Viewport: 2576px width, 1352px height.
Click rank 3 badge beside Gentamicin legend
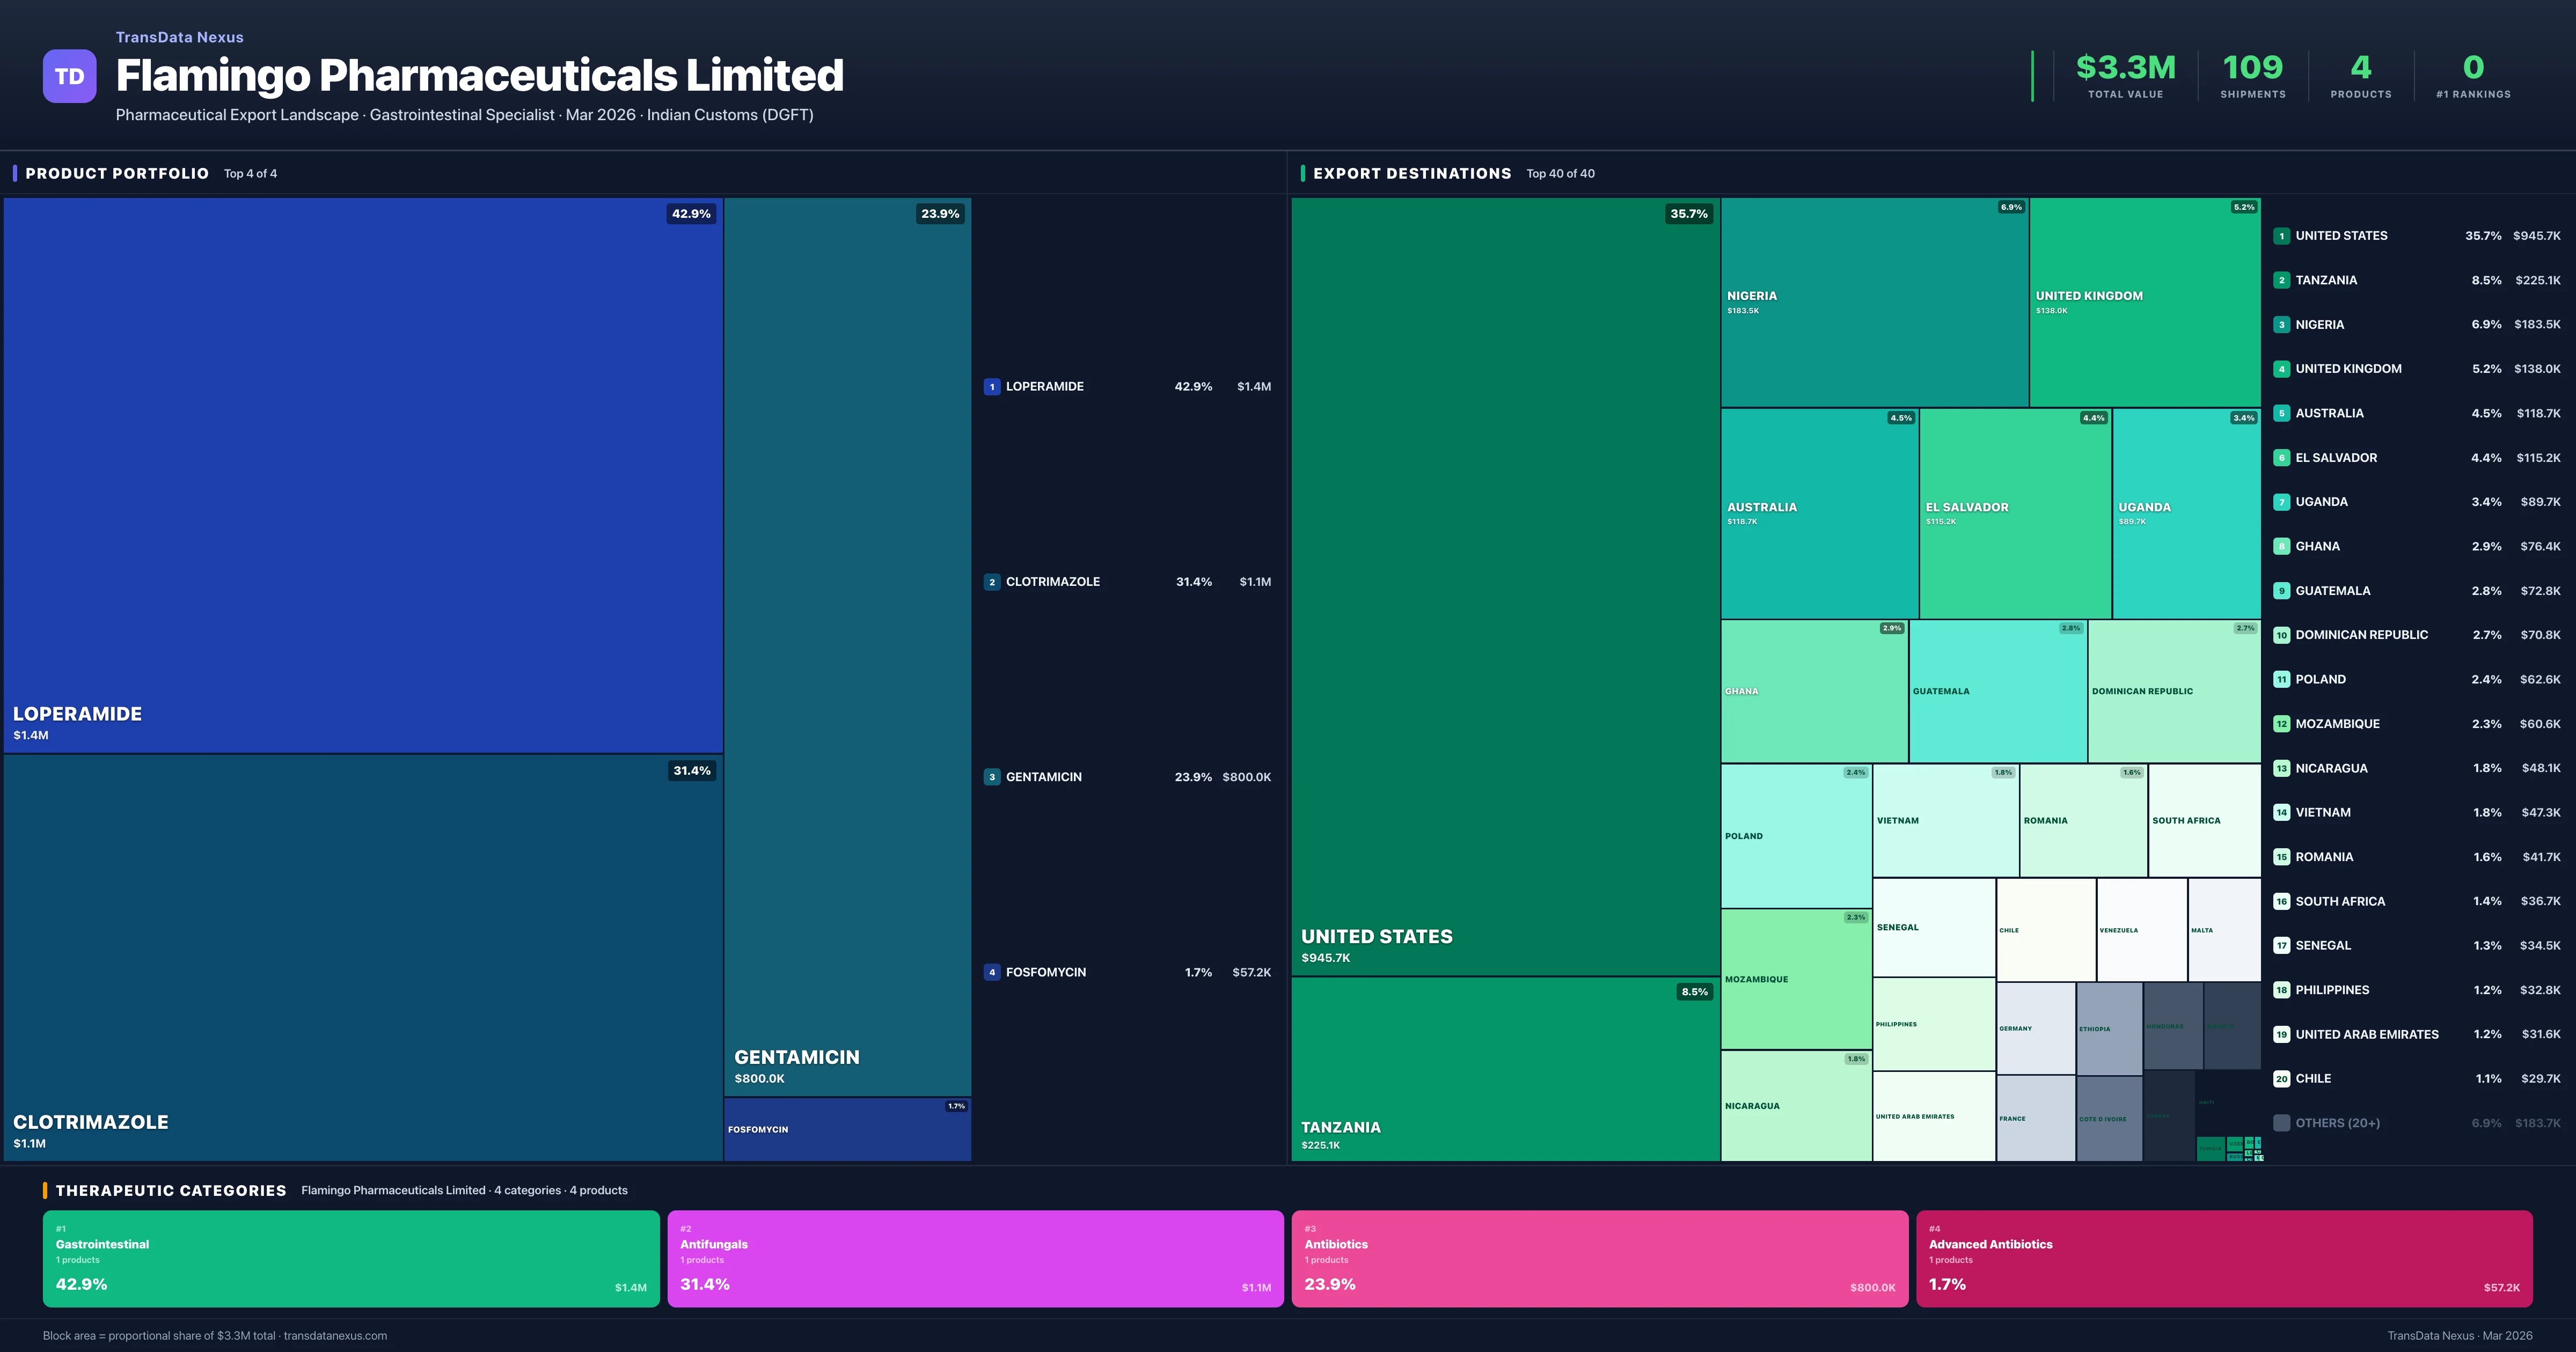coord(992,777)
